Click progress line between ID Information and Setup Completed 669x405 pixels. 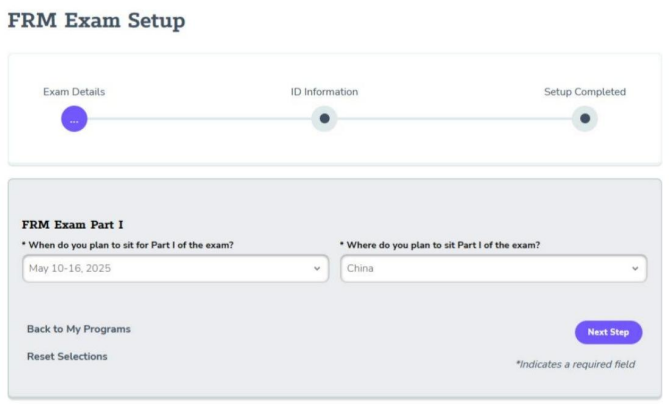pyautogui.click(x=455, y=119)
